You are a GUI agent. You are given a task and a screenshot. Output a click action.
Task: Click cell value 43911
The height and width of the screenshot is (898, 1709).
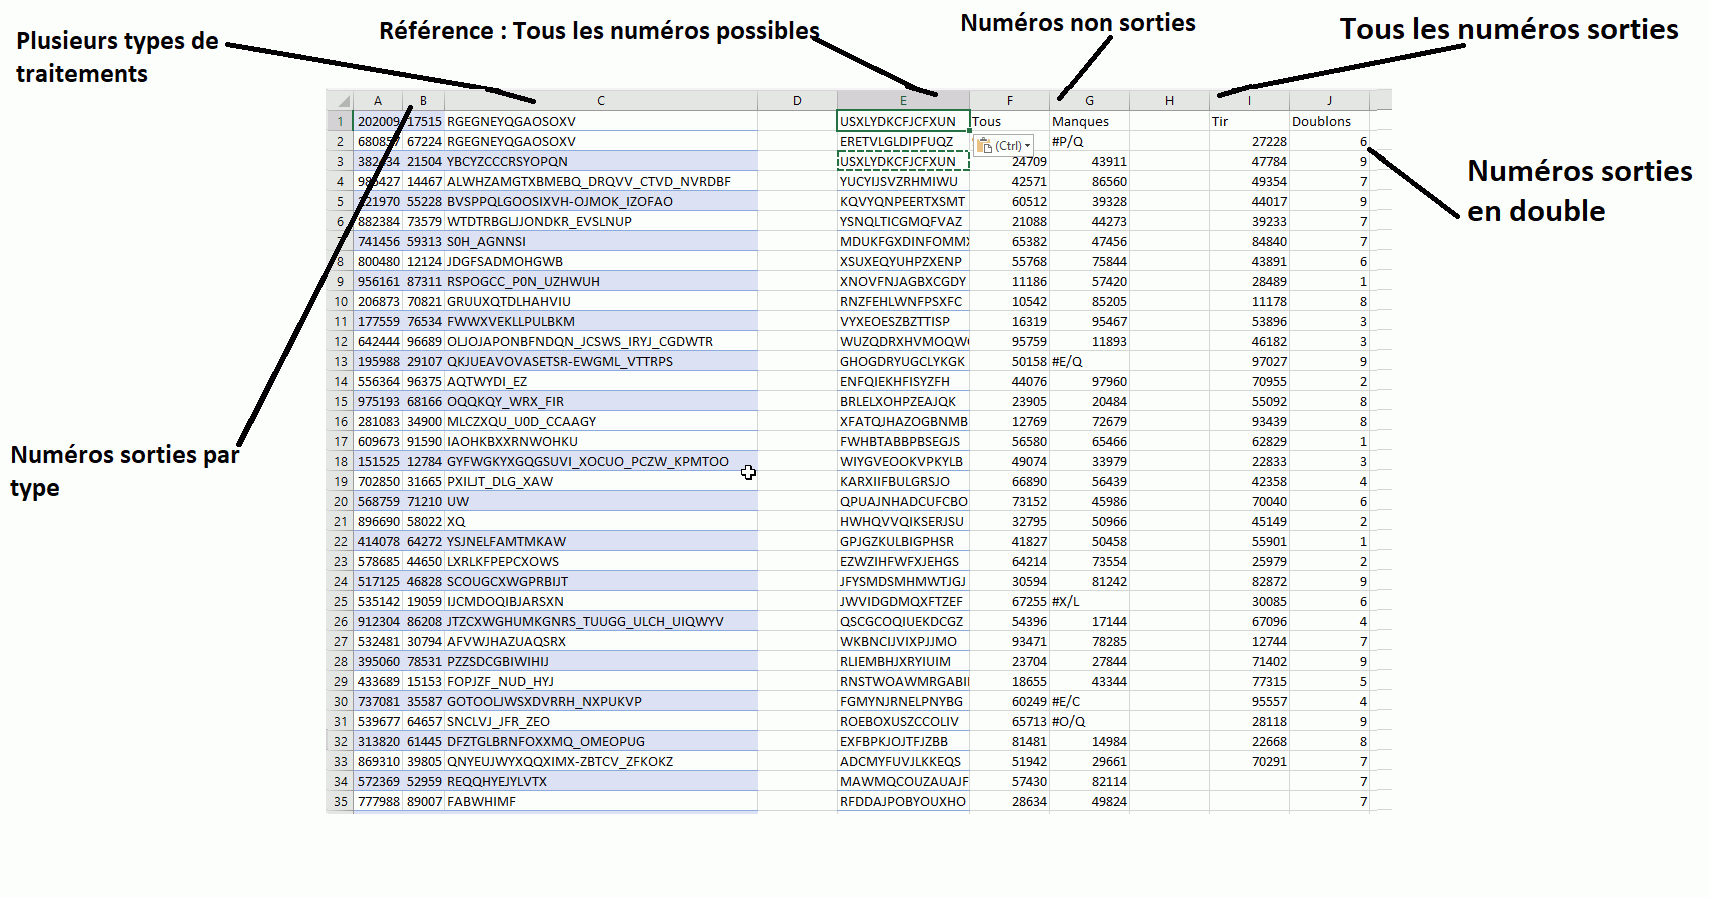pos(1090,161)
